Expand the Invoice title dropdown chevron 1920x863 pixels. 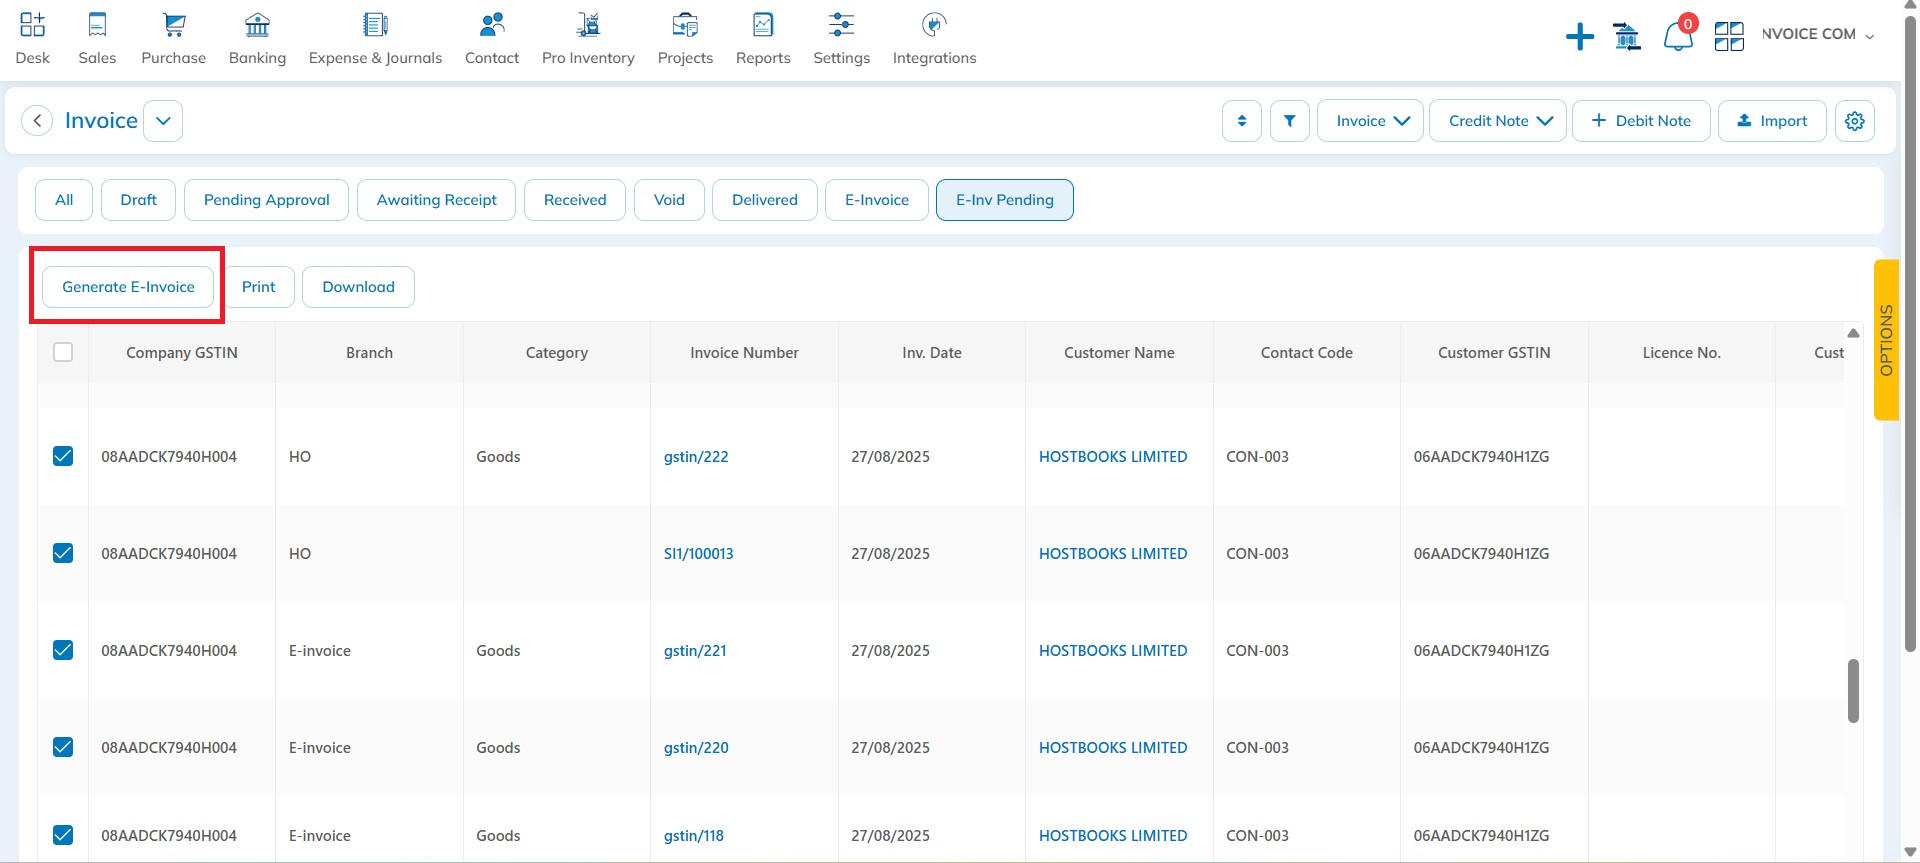pyautogui.click(x=163, y=121)
